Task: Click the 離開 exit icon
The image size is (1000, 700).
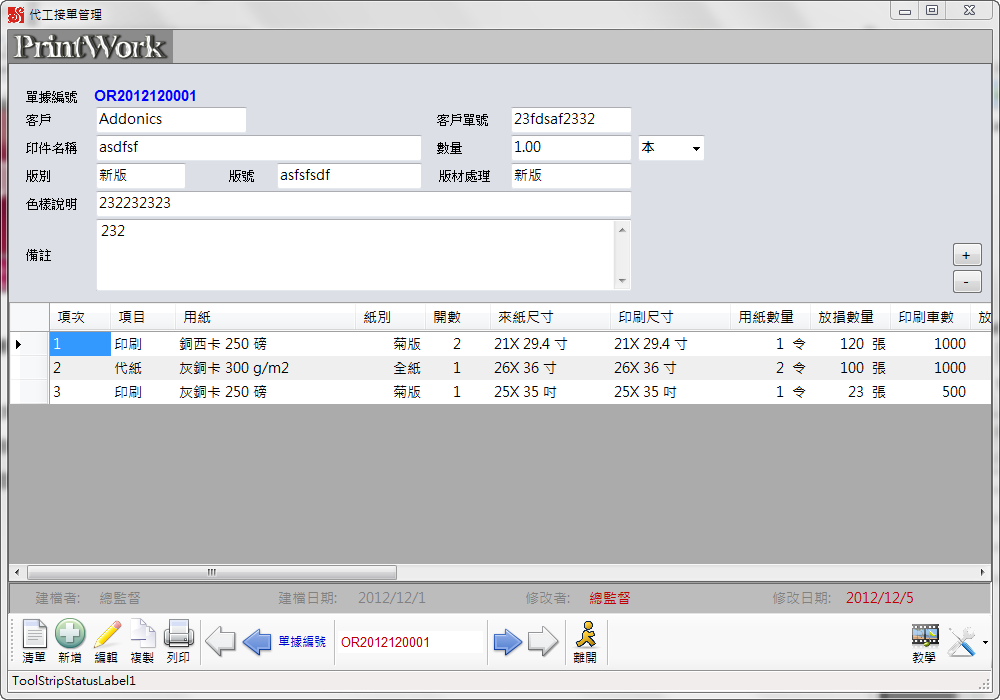Action: (585, 640)
